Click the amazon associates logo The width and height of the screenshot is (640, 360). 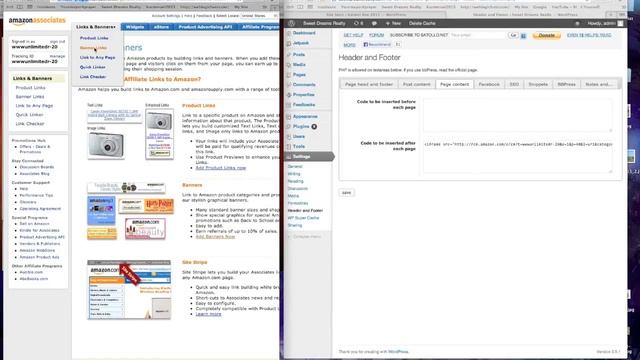[x=37, y=20]
